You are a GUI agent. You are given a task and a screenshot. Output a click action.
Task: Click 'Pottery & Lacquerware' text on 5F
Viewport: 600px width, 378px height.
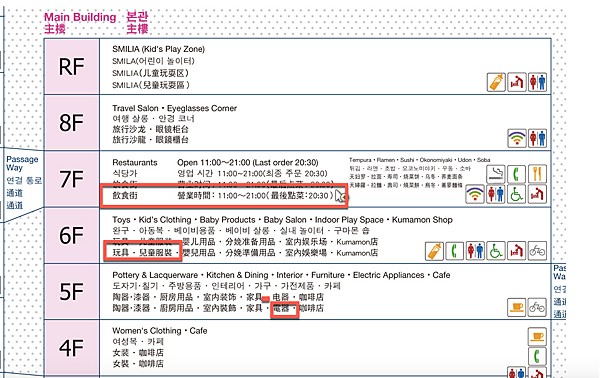[155, 275]
